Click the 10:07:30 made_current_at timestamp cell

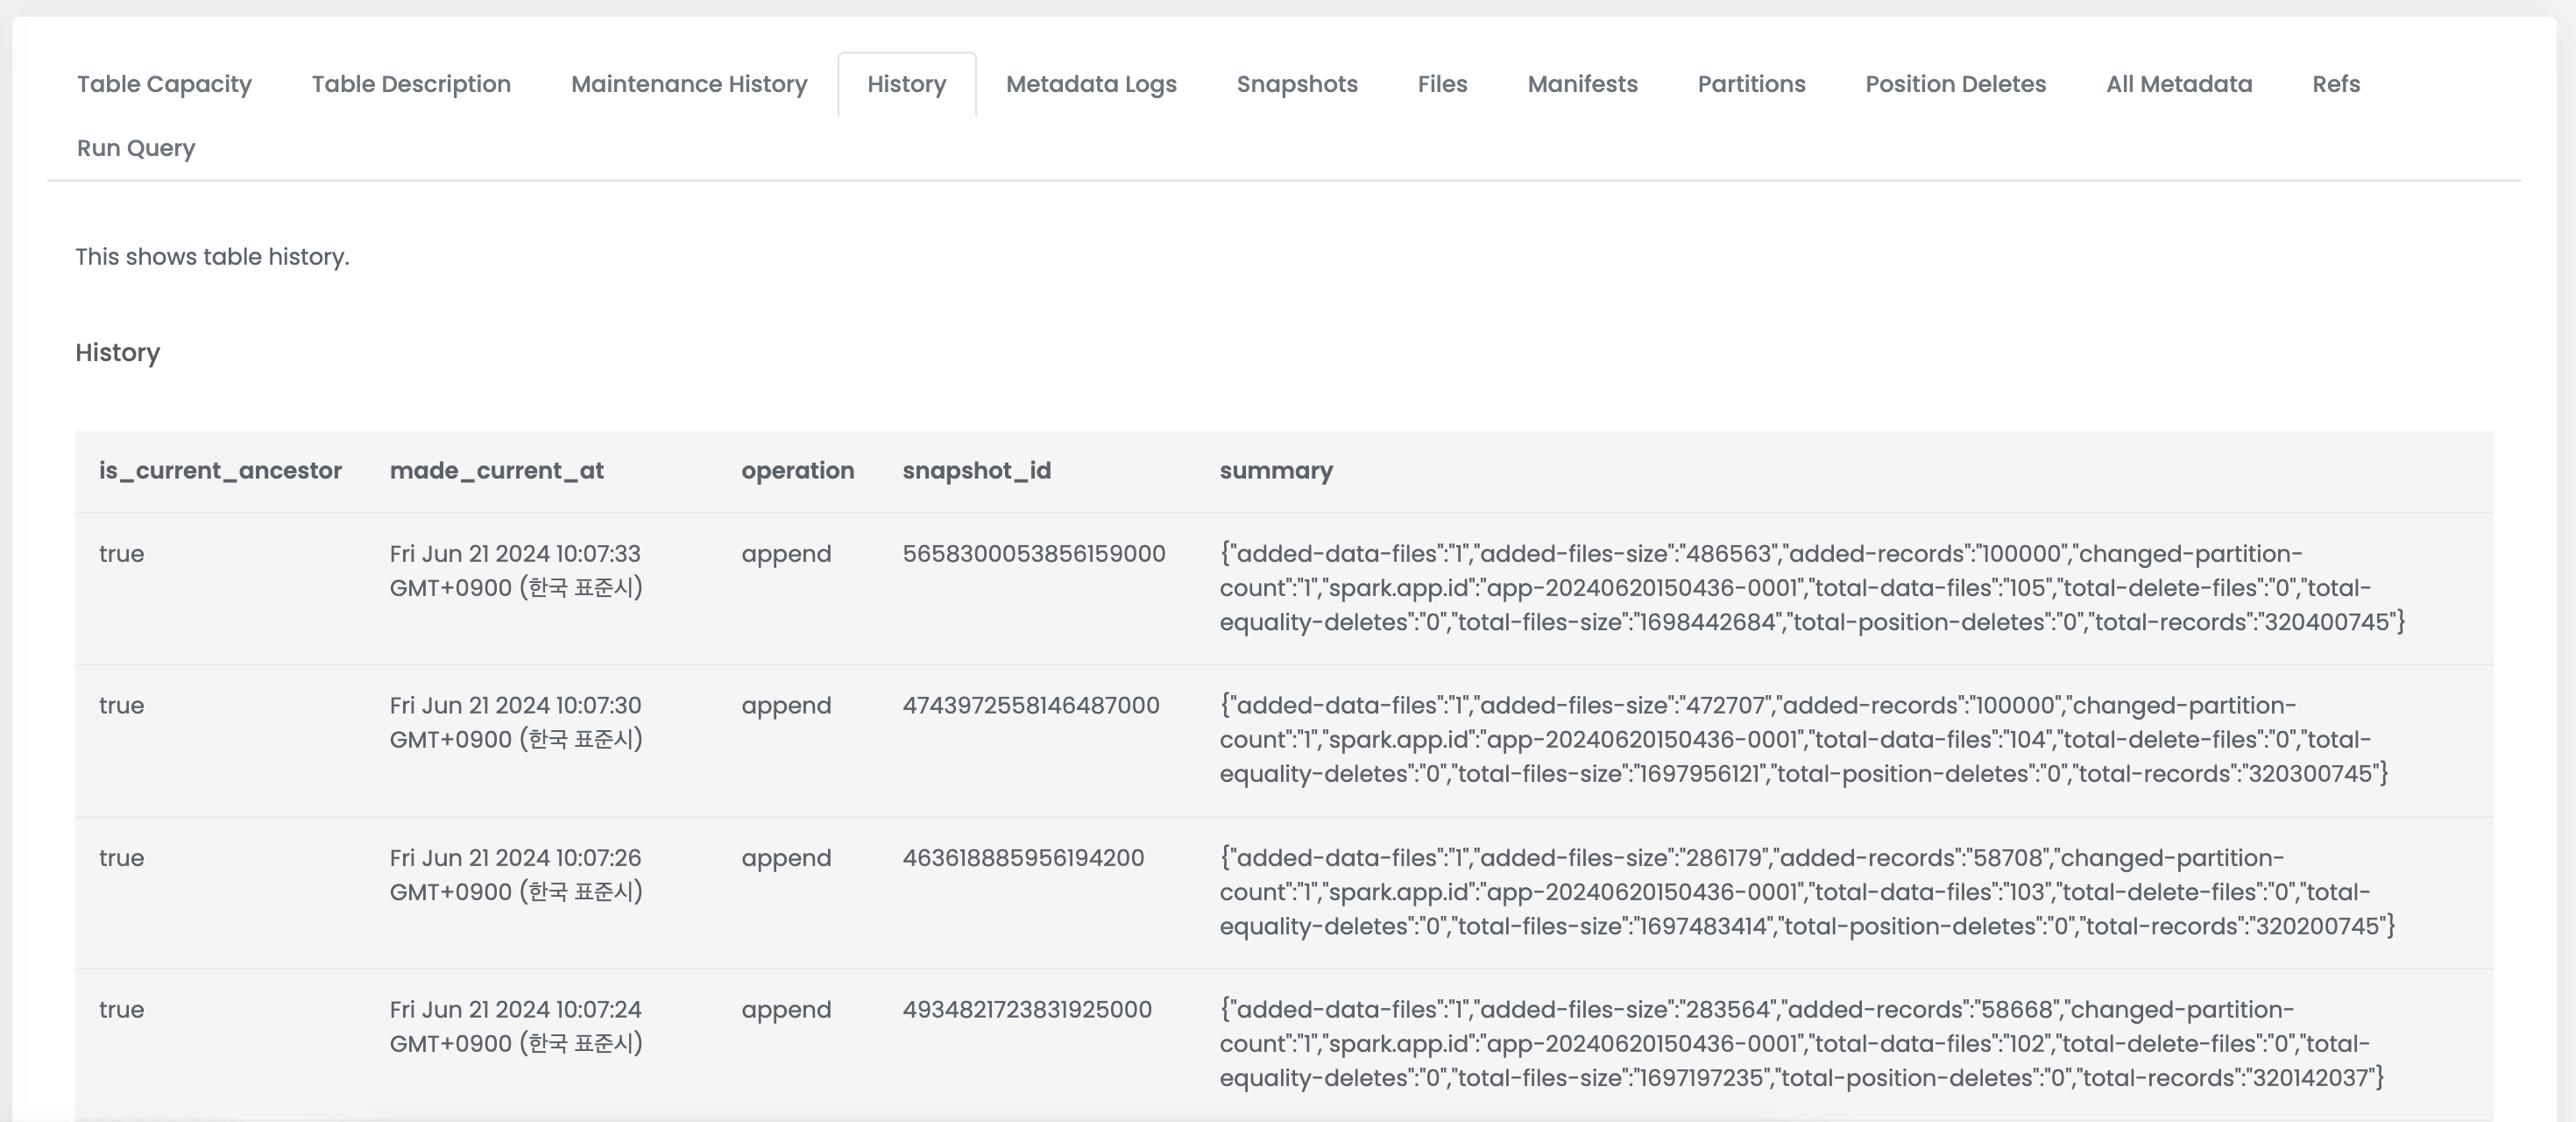[516, 722]
